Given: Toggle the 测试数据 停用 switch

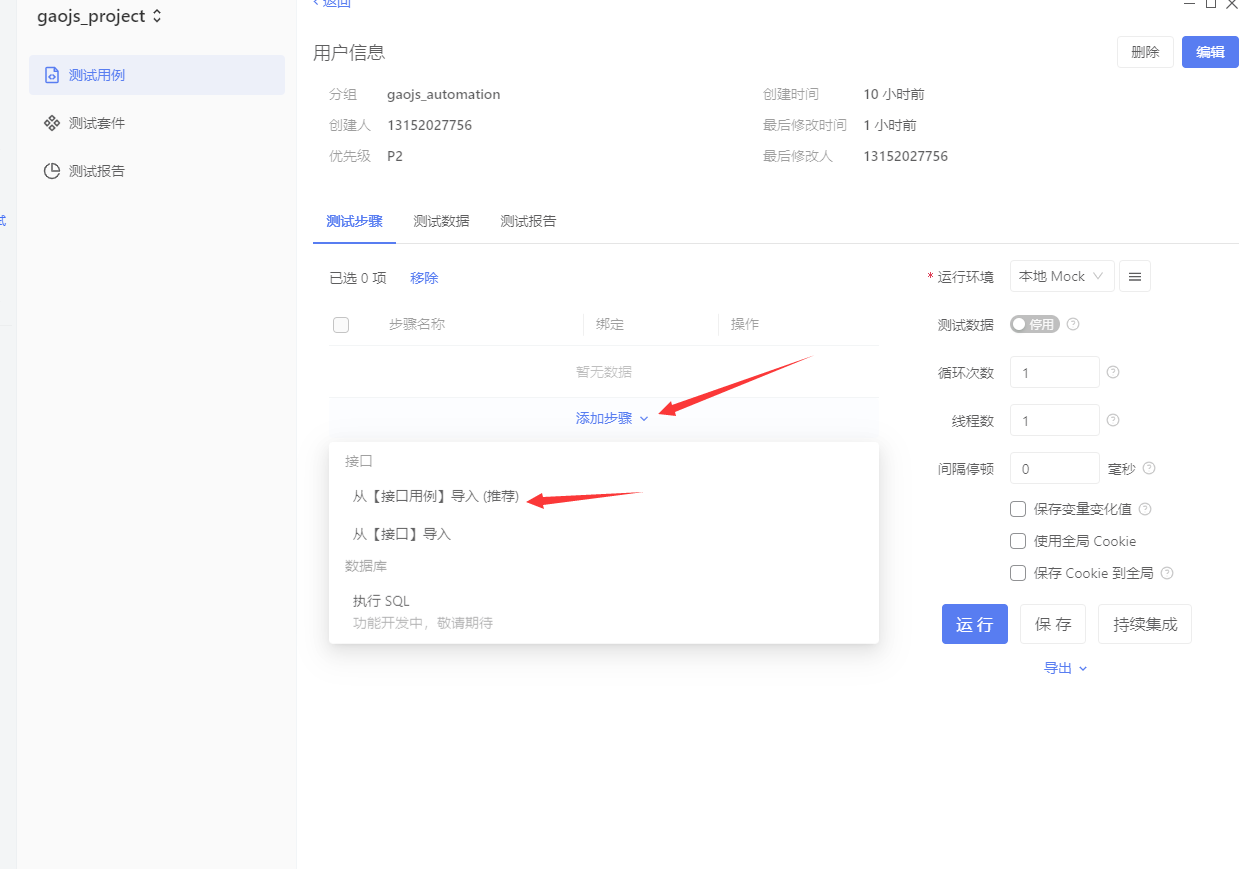Looking at the screenshot, I should 1034,324.
